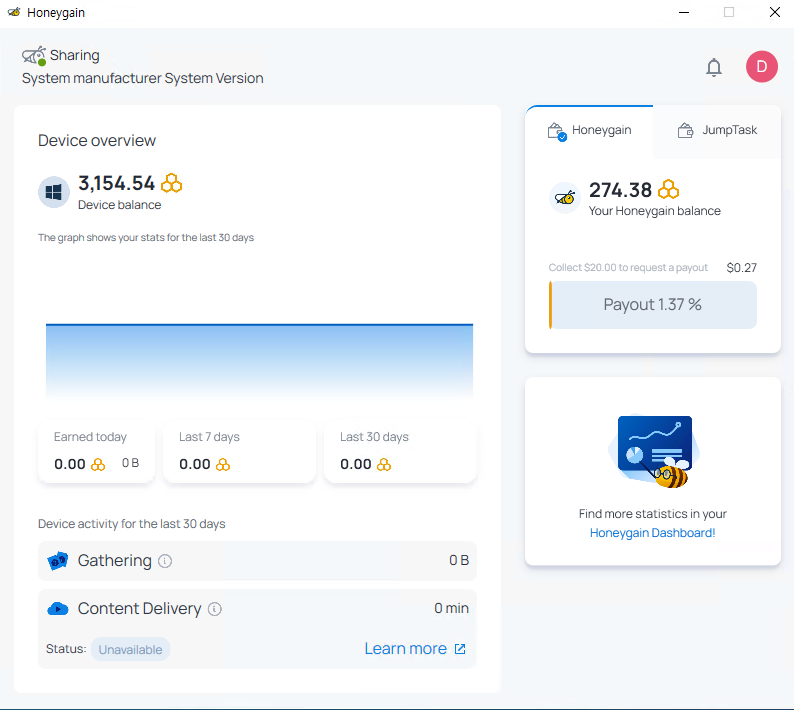The image size is (794, 710).
Task: Click the Sharing status bee icon
Action: (x=34, y=56)
